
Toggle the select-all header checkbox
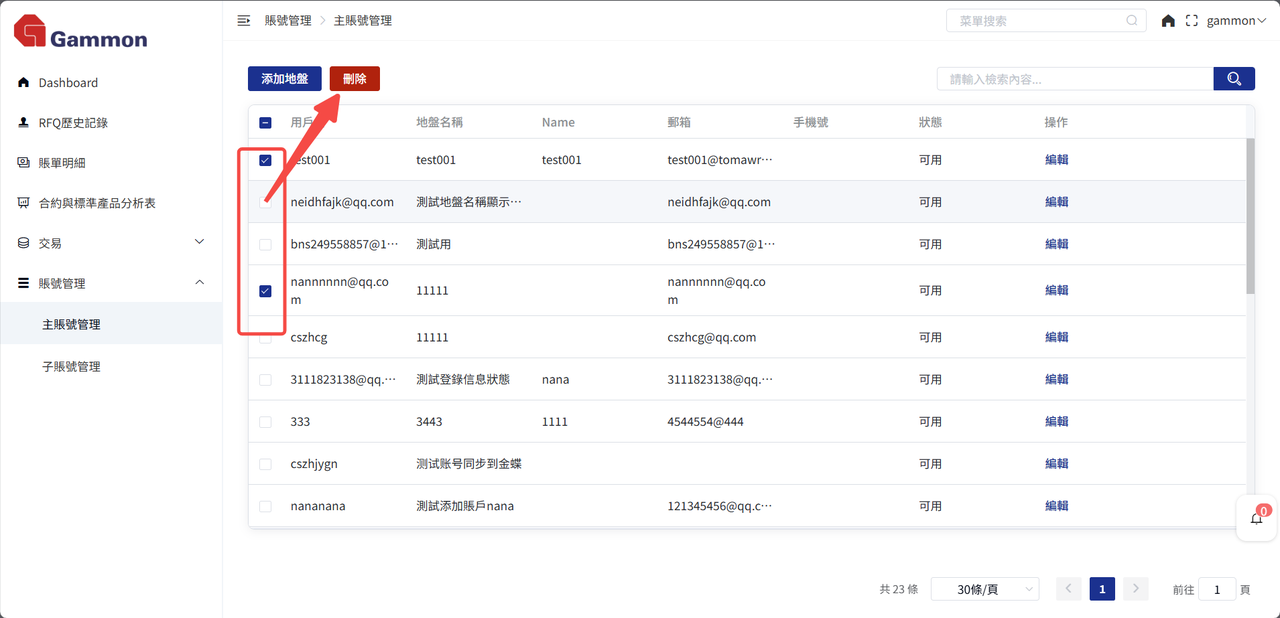tap(265, 123)
